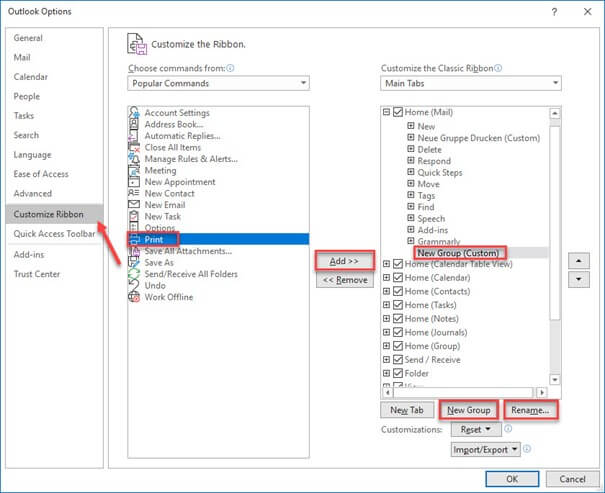Screen dimensions: 605x493
Task: Click the Send/Receive All Folders icon
Action: pos(134,274)
